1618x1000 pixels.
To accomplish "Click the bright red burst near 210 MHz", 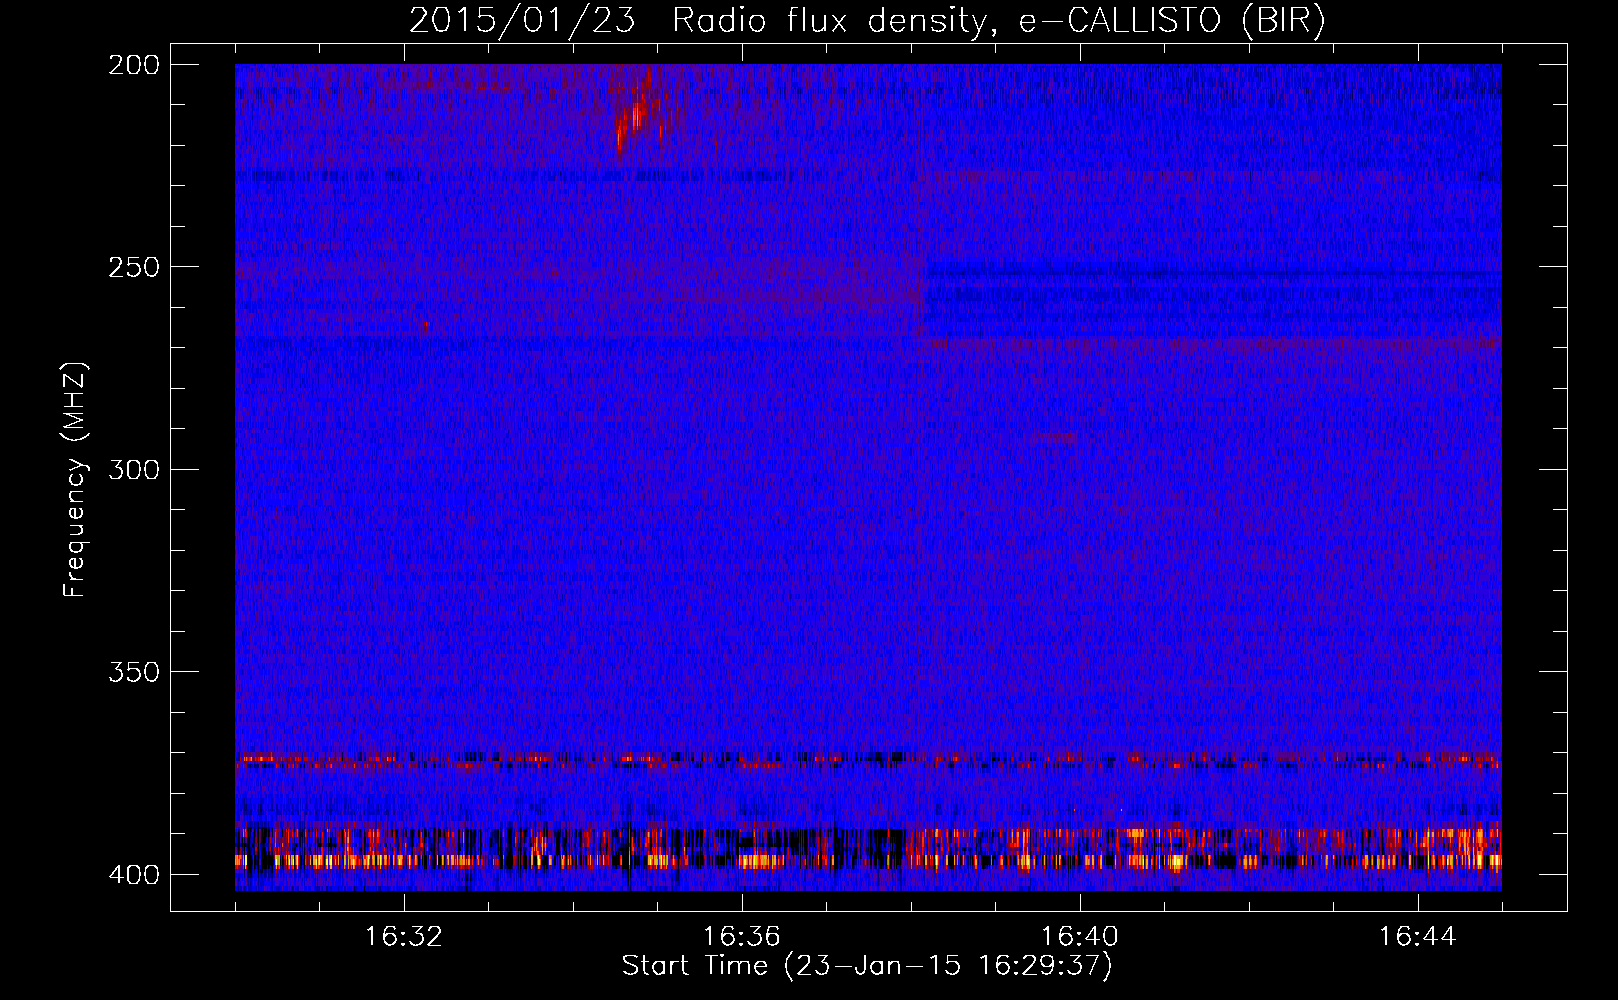I will 635,115.
